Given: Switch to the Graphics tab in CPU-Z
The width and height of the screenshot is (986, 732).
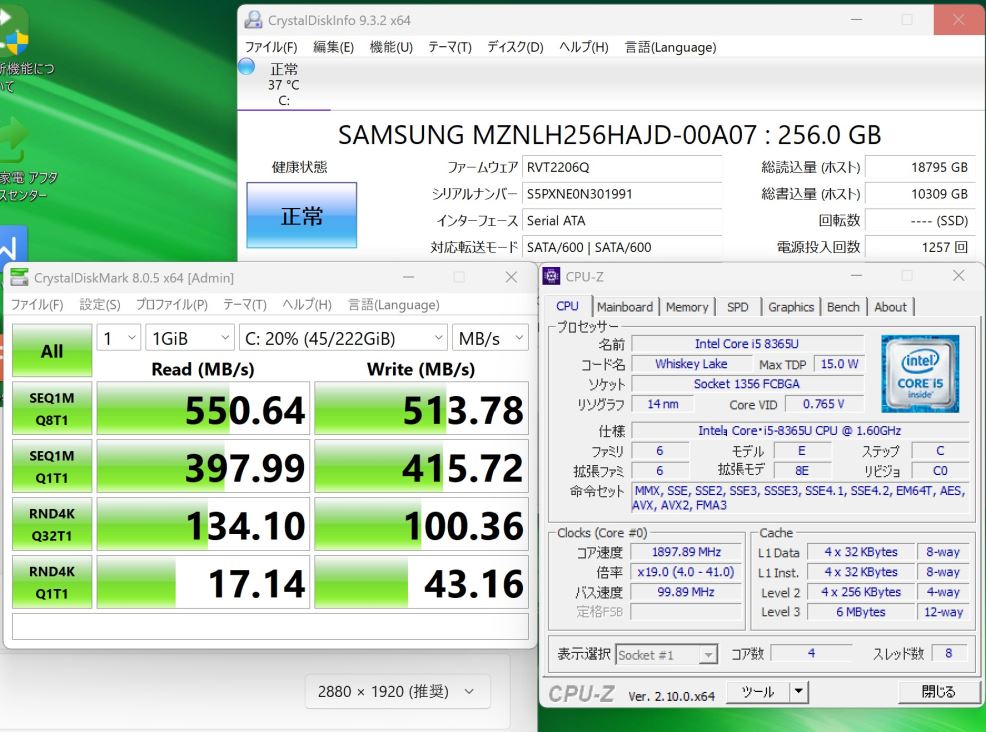Looking at the screenshot, I should coord(790,307).
